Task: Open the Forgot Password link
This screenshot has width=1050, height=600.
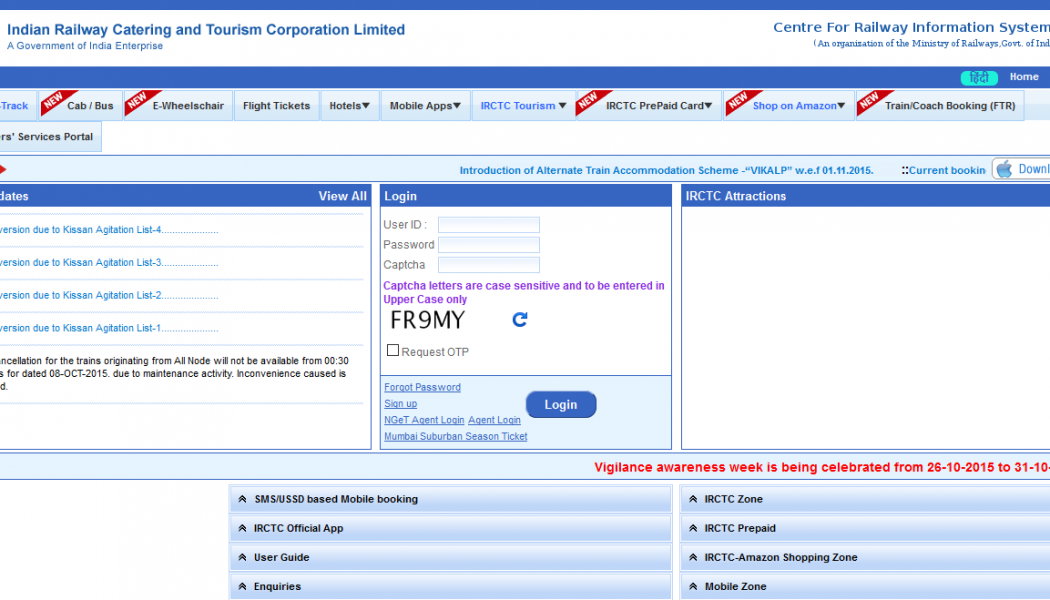Action: (422, 388)
